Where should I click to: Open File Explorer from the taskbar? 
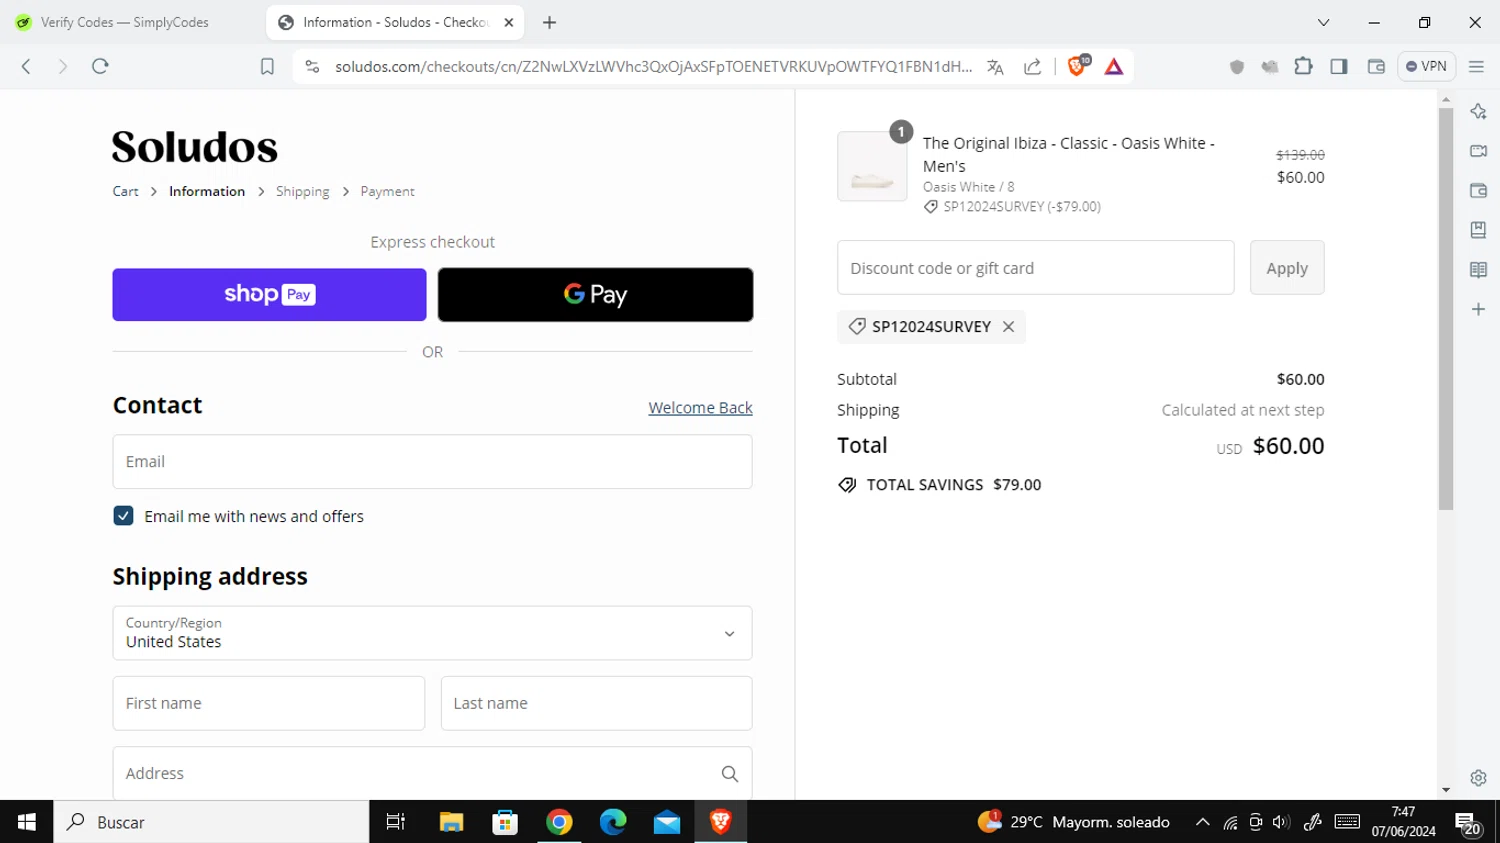pyautogui.click(x=451, y=822)
